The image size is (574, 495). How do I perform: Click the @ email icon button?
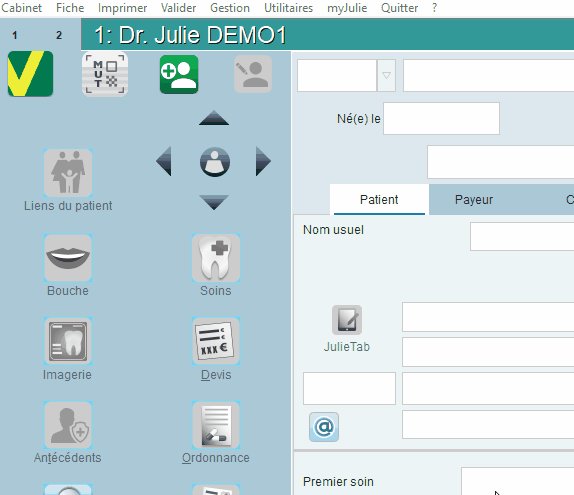coord(324,427)
